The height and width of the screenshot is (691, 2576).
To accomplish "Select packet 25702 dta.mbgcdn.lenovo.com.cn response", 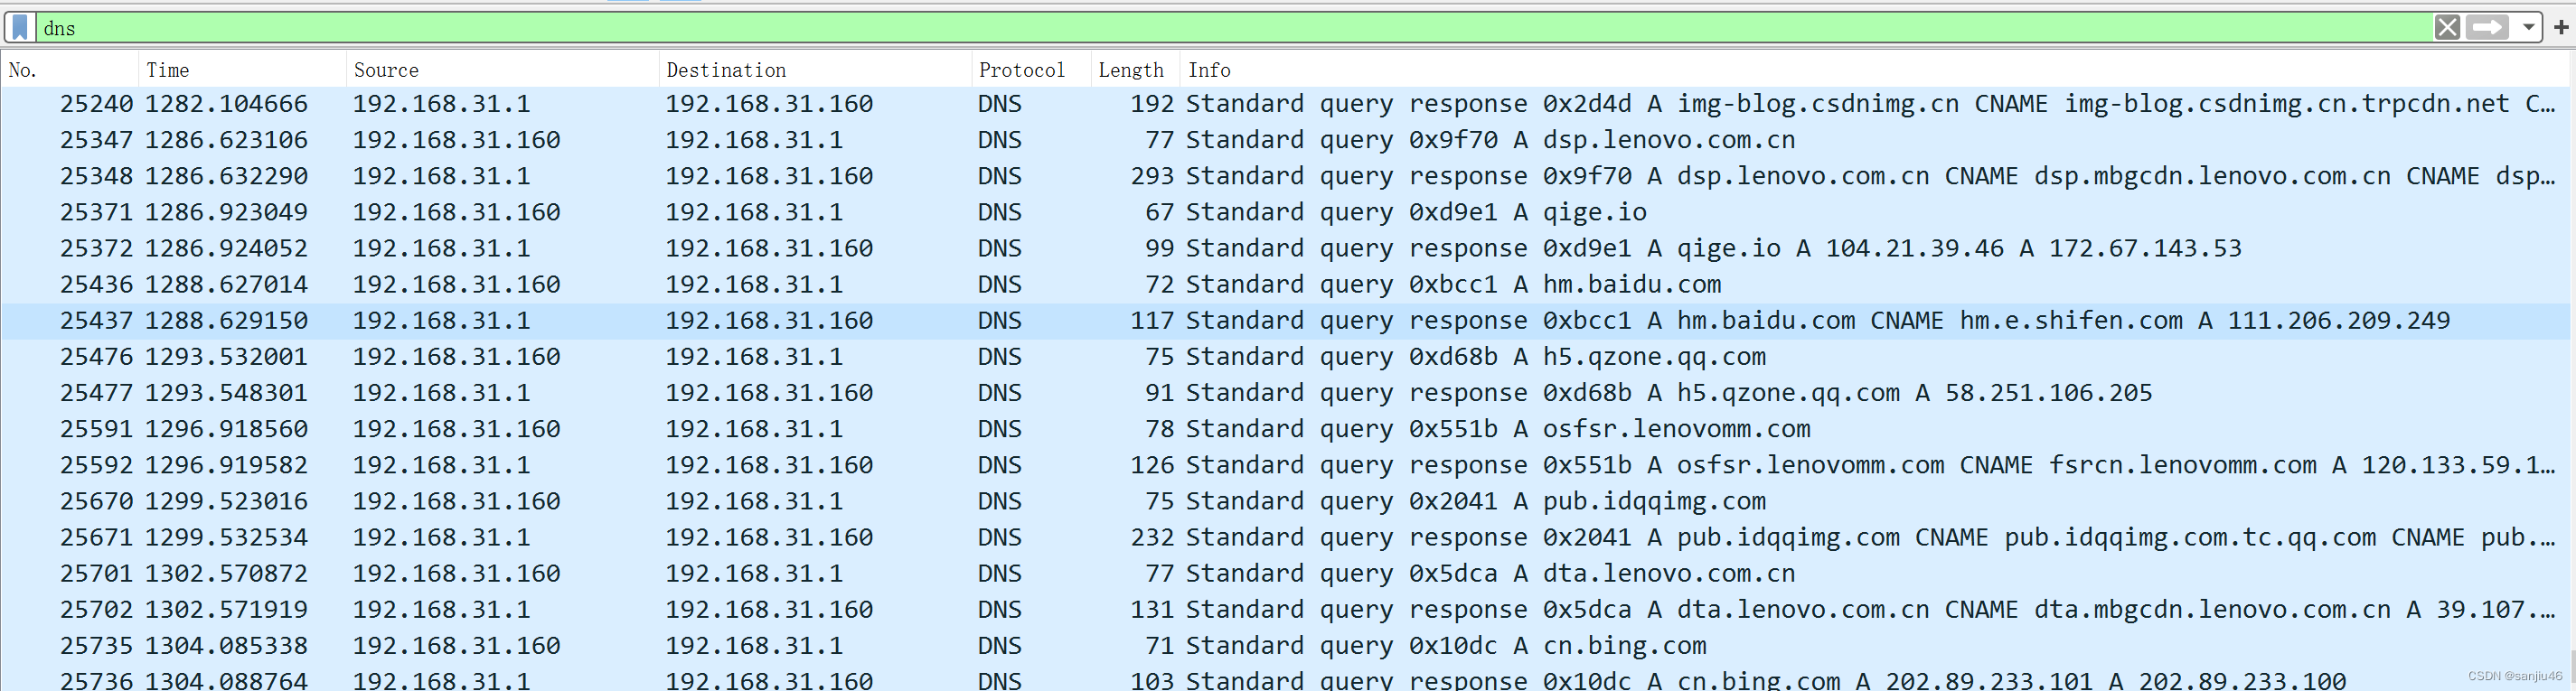I will point(1285,610).
